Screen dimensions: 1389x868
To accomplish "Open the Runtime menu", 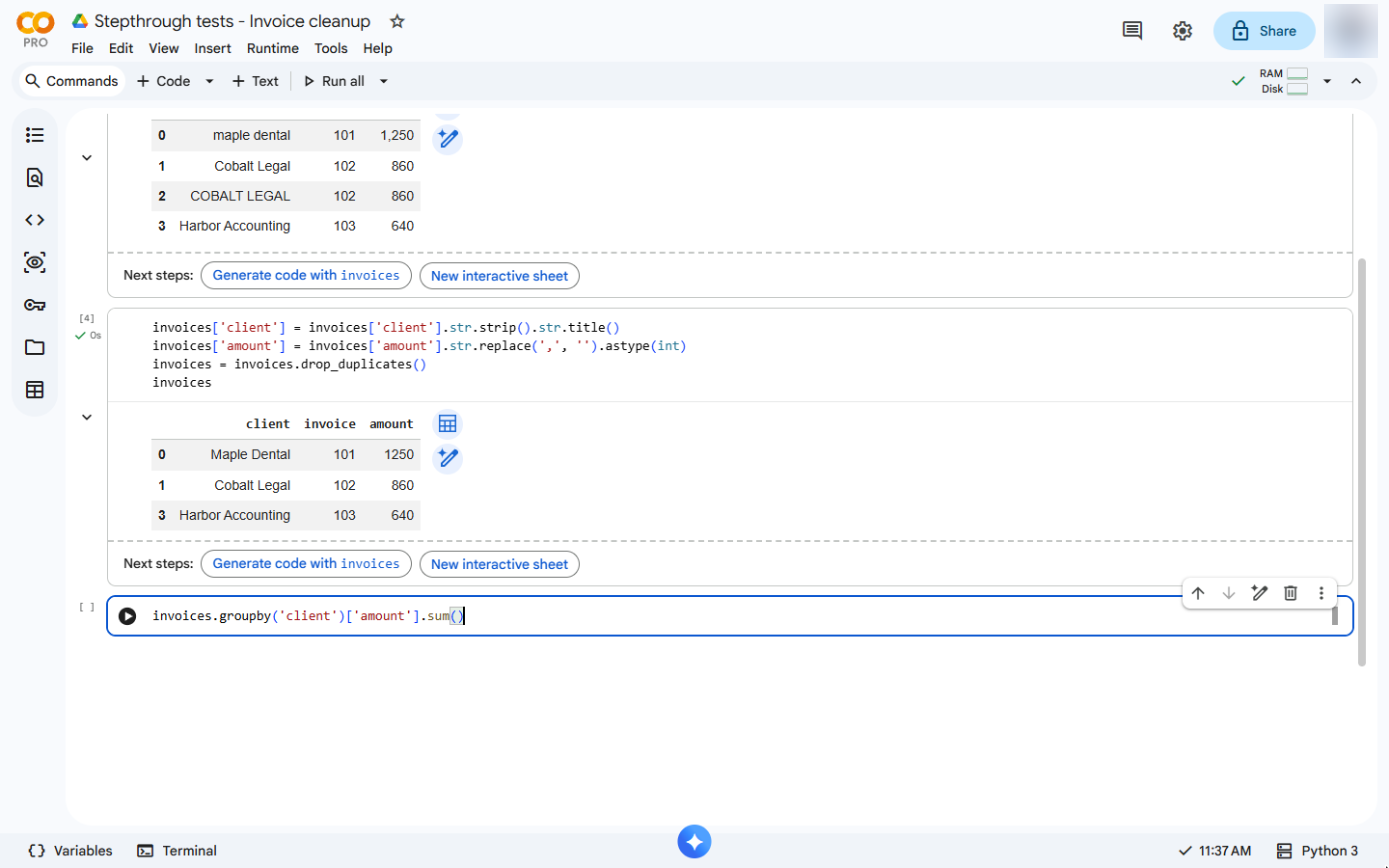I will point(272,48).
